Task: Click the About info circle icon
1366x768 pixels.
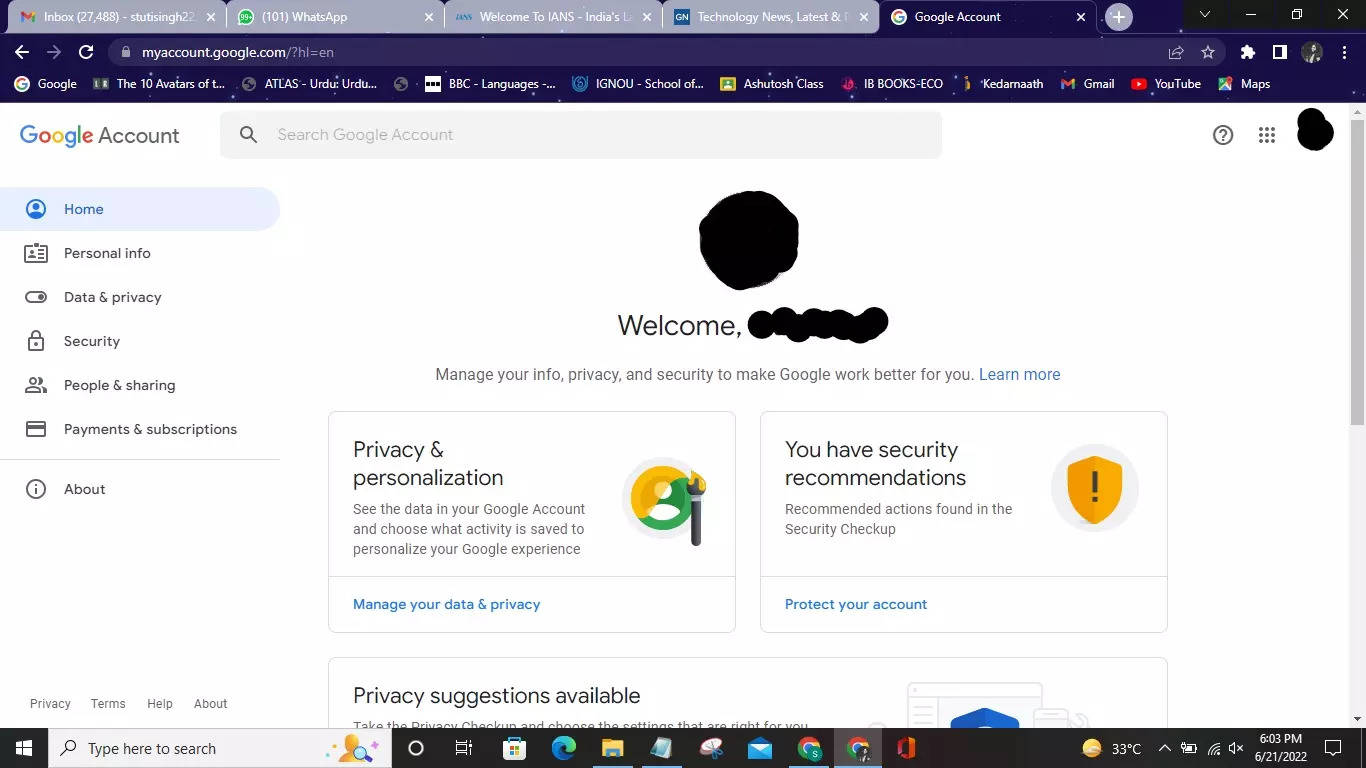Action: [x=36, y=489]
